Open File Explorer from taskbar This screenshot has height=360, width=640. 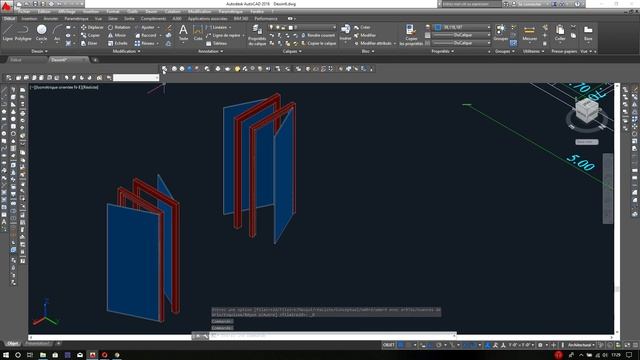43,355
